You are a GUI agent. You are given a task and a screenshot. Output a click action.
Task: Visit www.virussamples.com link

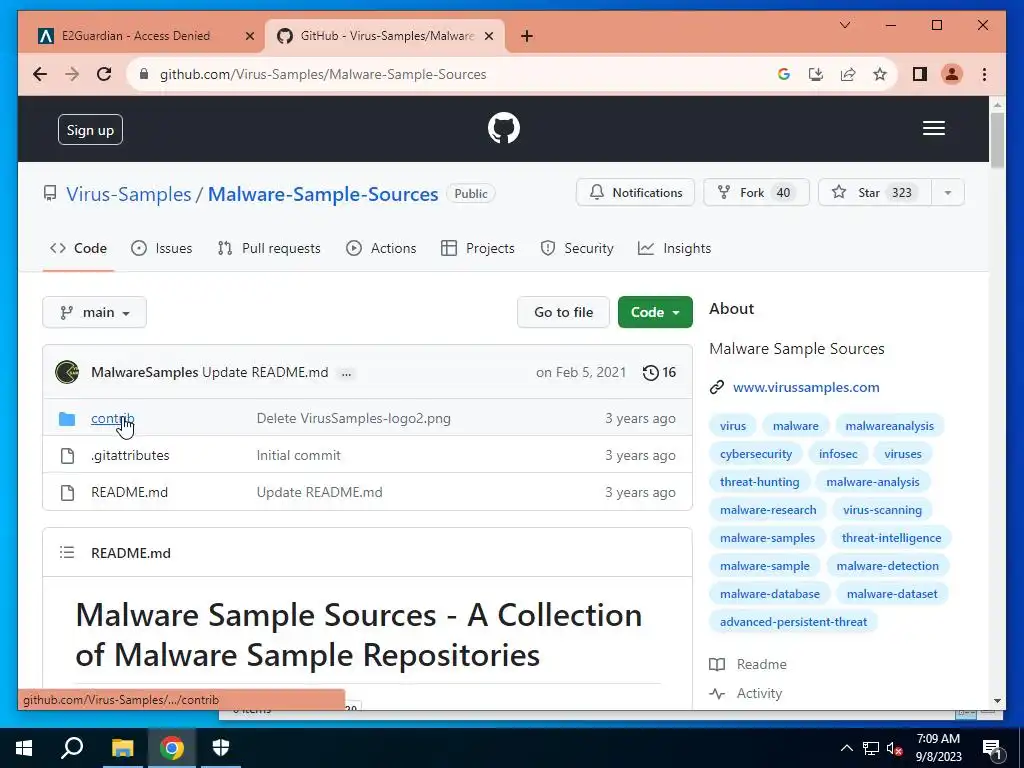pos(806,387)
